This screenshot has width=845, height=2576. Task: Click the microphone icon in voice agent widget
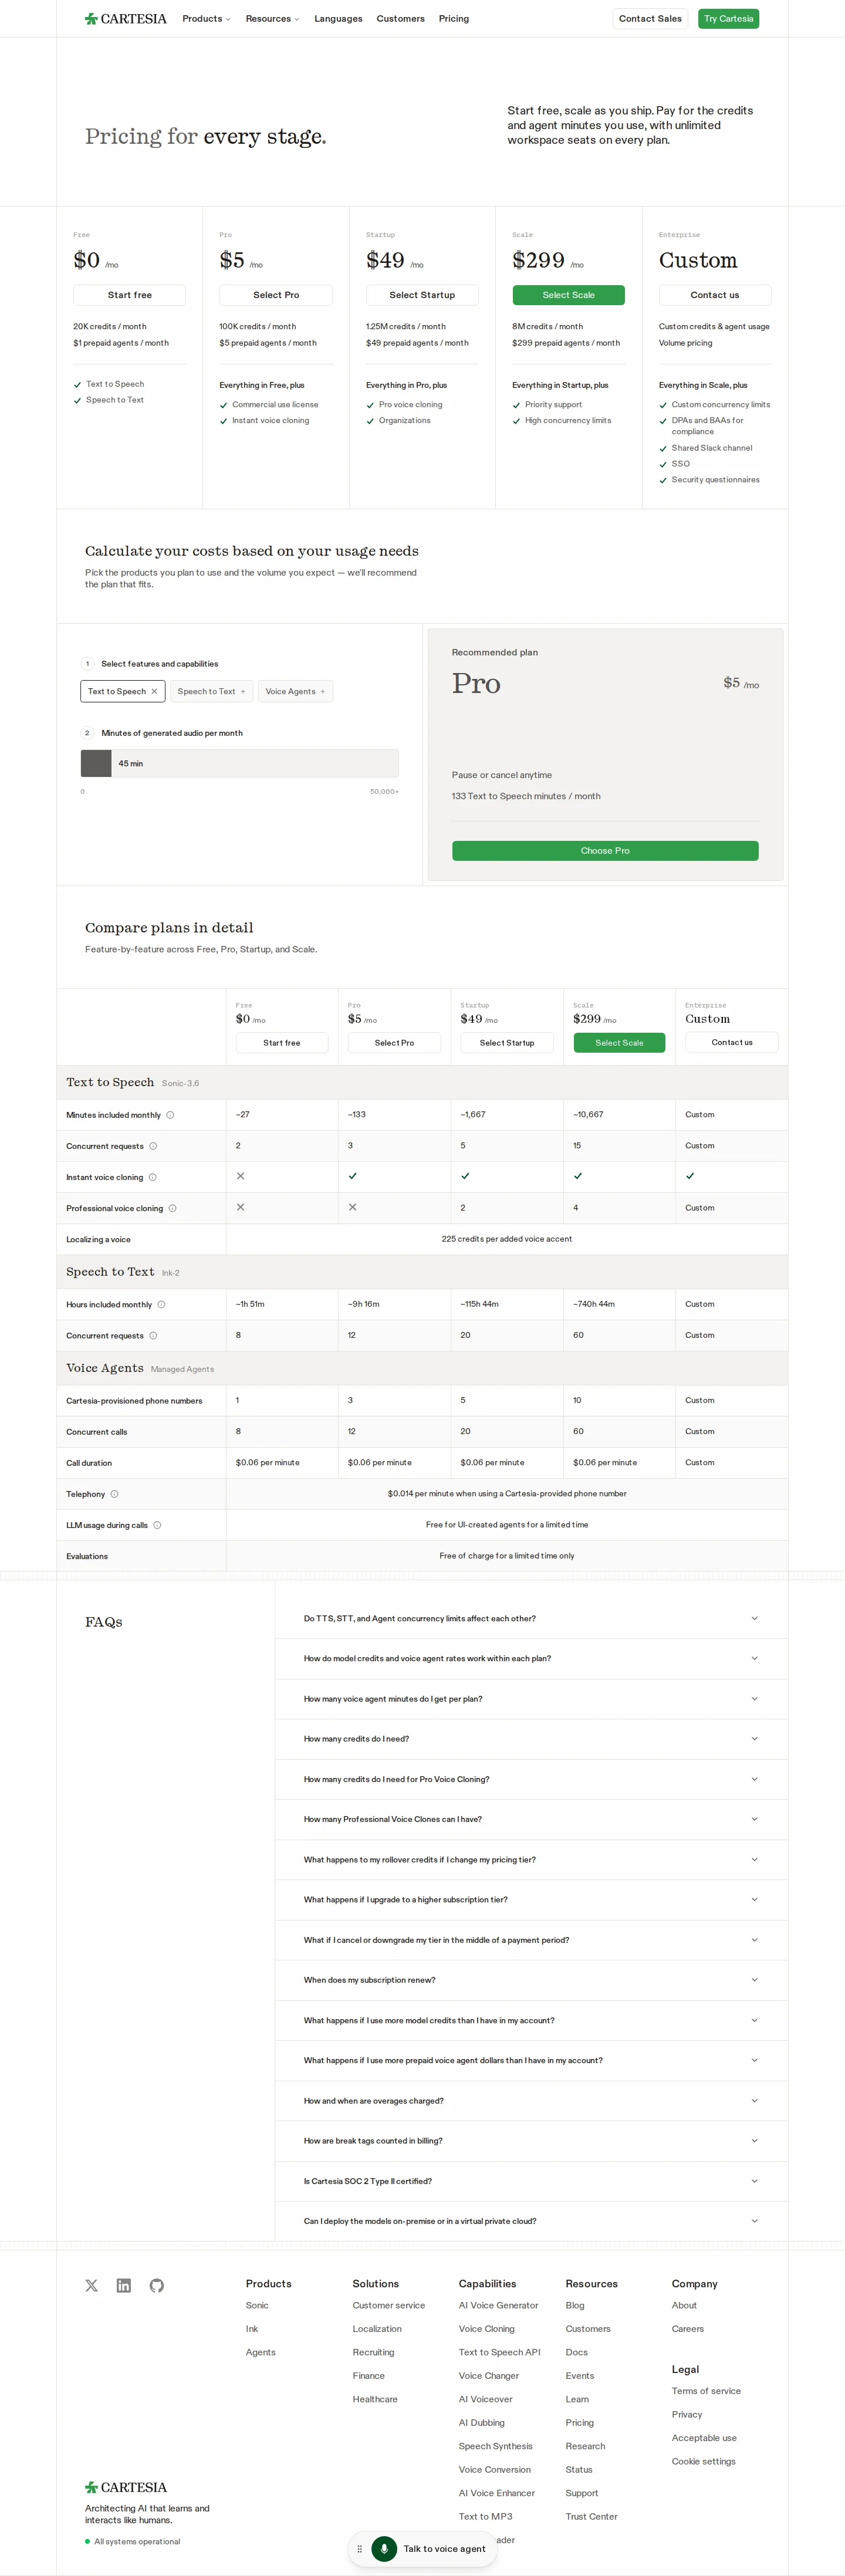(x=384, y=2548)
